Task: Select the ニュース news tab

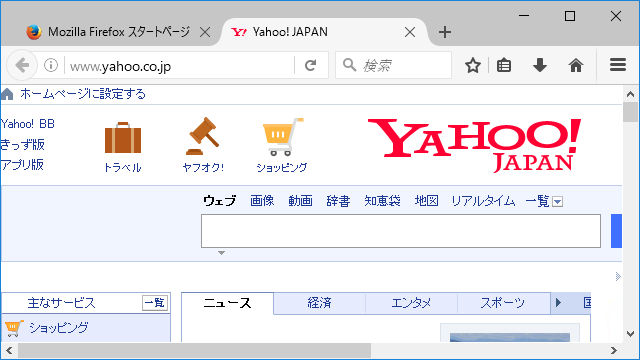Action: pos(227,303)
